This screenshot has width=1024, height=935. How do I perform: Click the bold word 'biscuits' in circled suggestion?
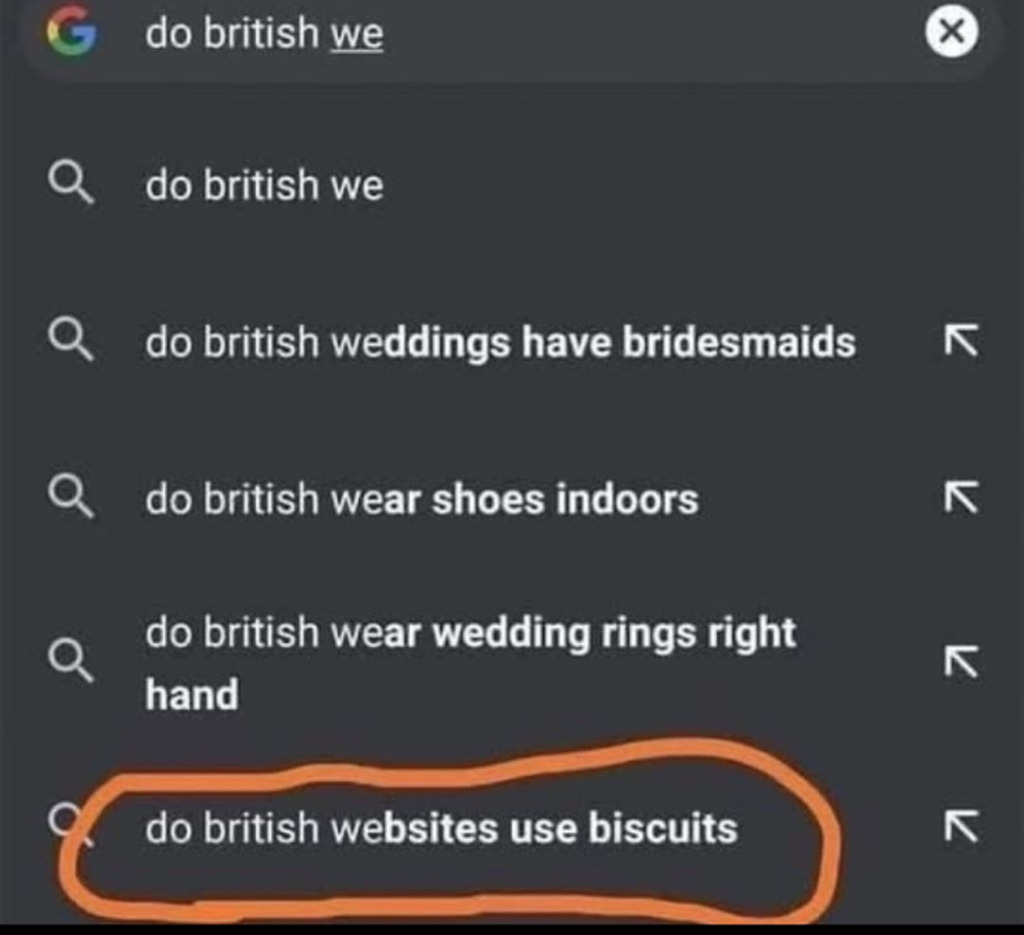pos(662,828)
